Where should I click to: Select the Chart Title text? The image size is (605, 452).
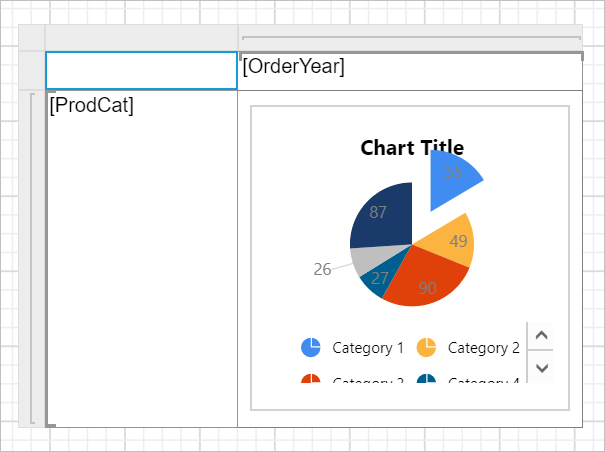[x=412, y=148]
